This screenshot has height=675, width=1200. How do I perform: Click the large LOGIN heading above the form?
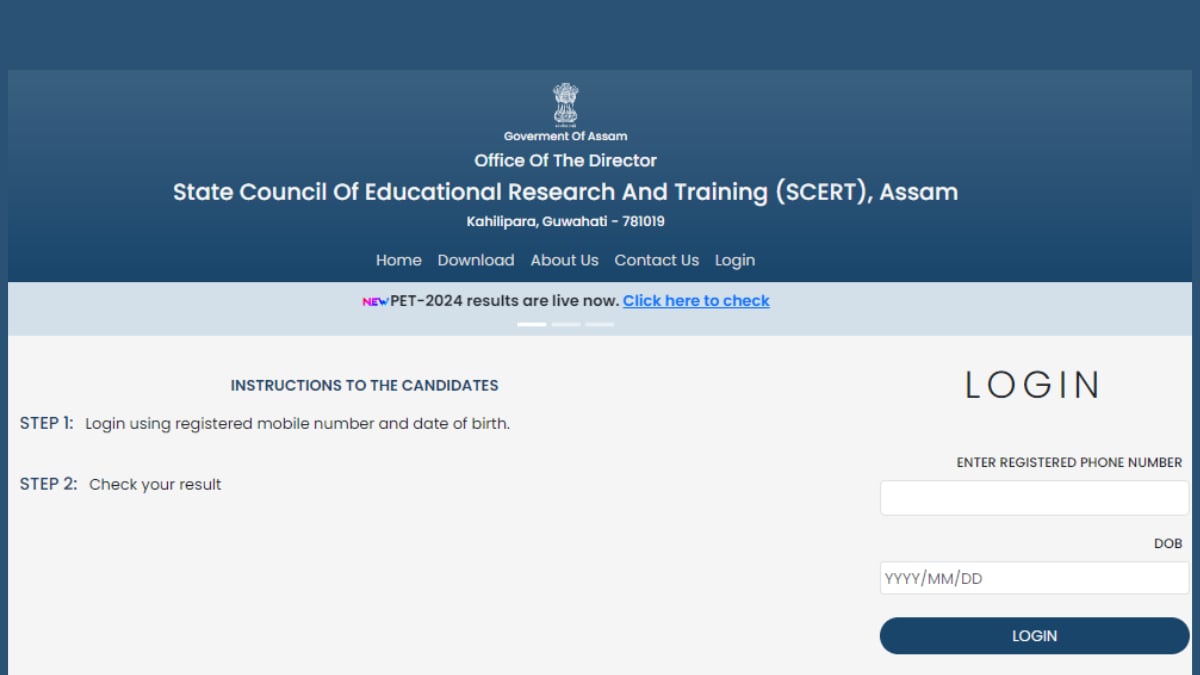[x=1033, y=385]
